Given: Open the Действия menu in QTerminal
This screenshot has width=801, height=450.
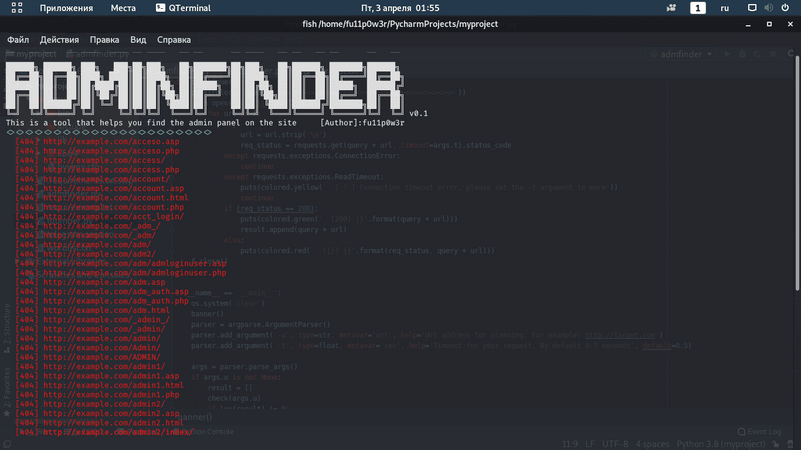Looking at the screenshot, I should (59, 40).
